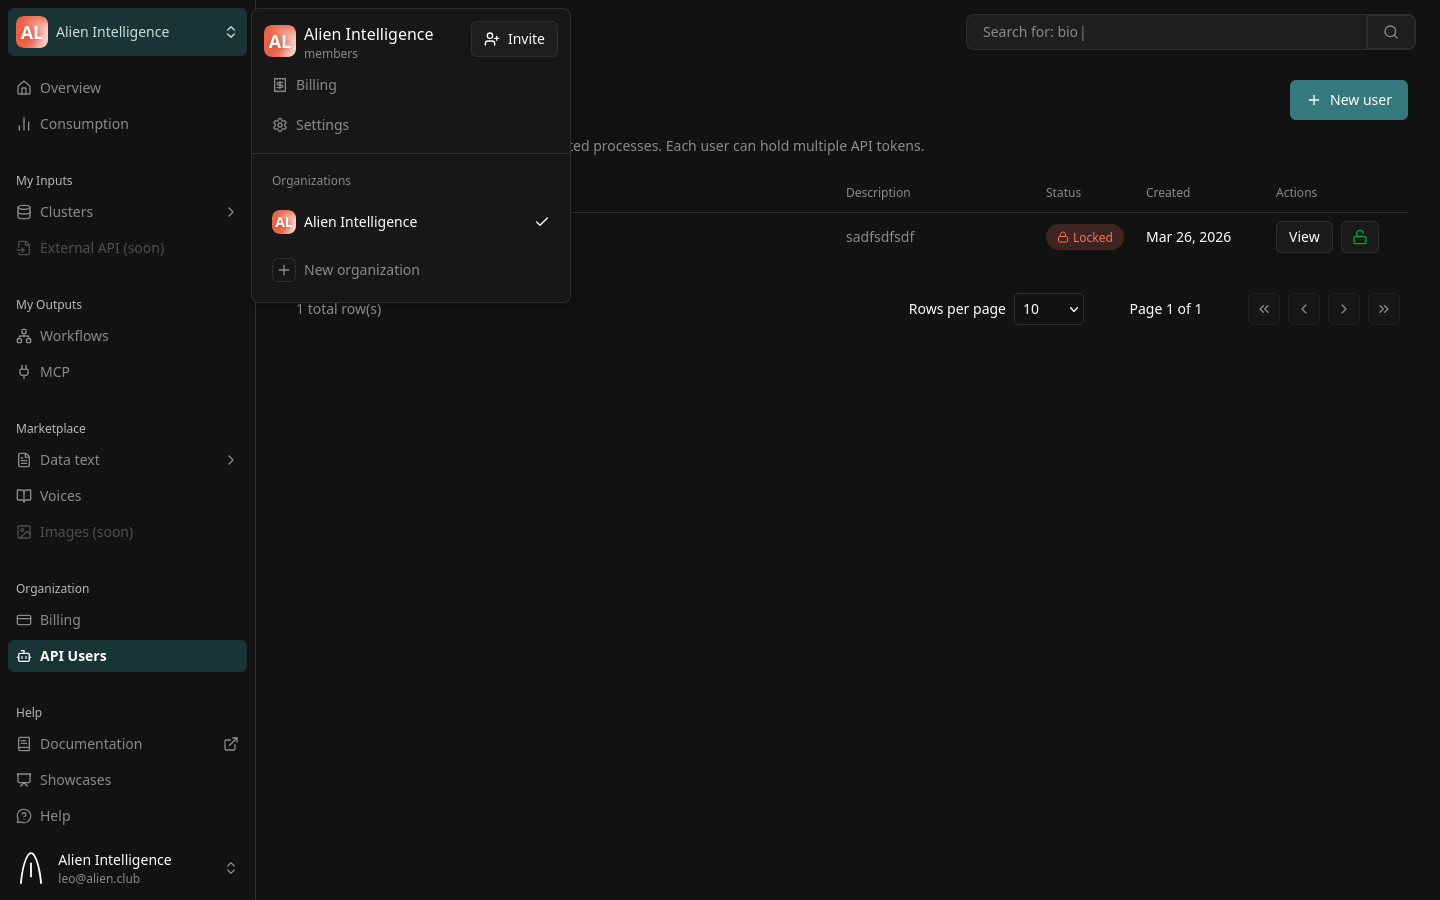Click View for the sadfsdfsdf user

pyautogui.click(x=1304, y=237)
